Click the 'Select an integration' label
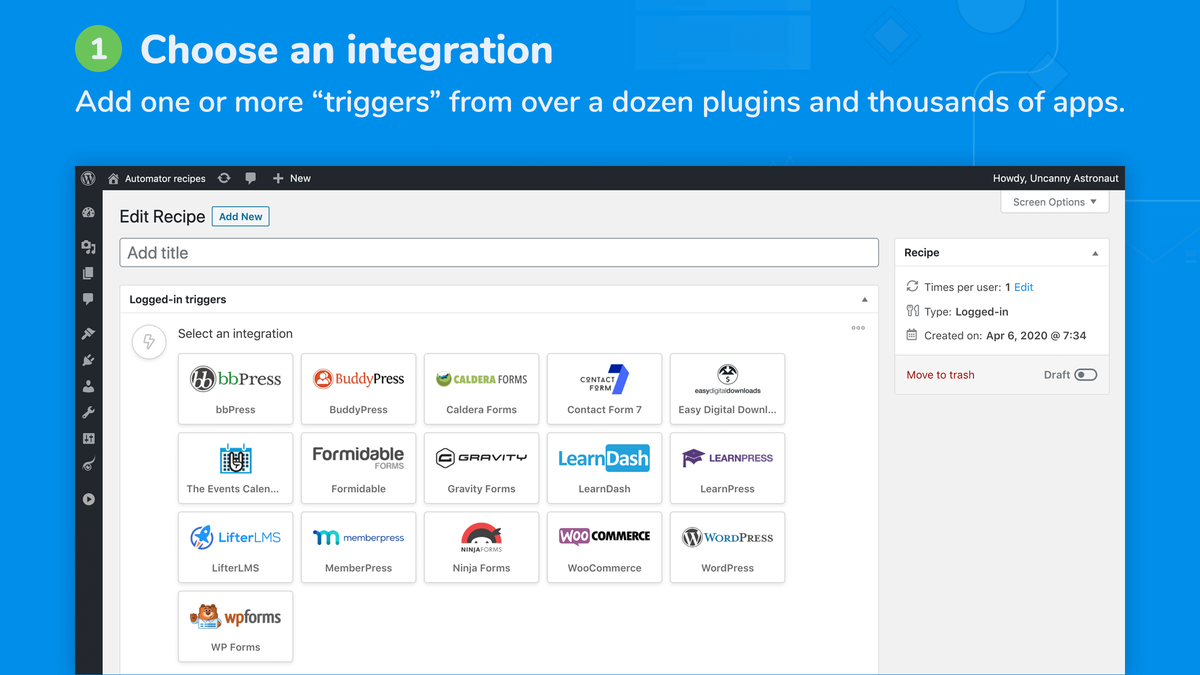The image size is (1200, 675). tap(235, 334)
